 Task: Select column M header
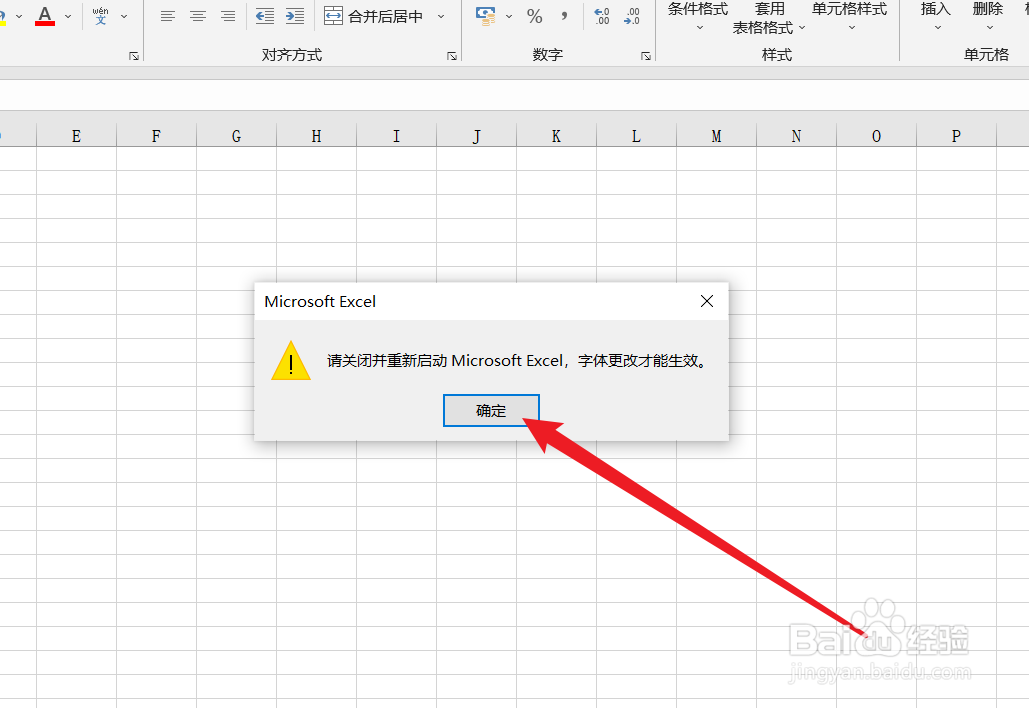tap(717, 136)
